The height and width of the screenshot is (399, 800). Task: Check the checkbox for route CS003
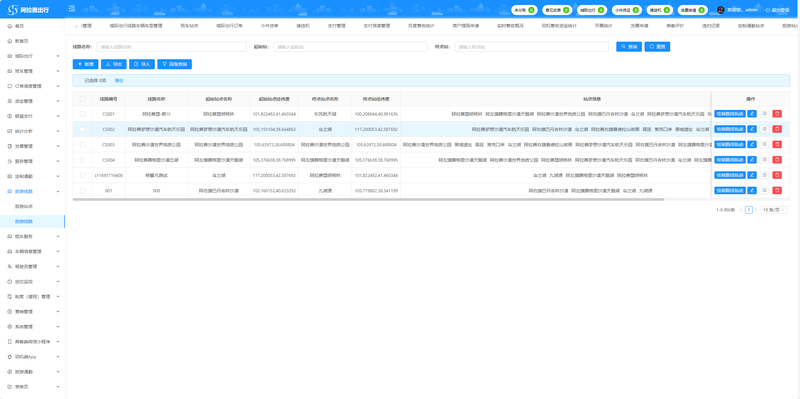(x=82, y=145)
